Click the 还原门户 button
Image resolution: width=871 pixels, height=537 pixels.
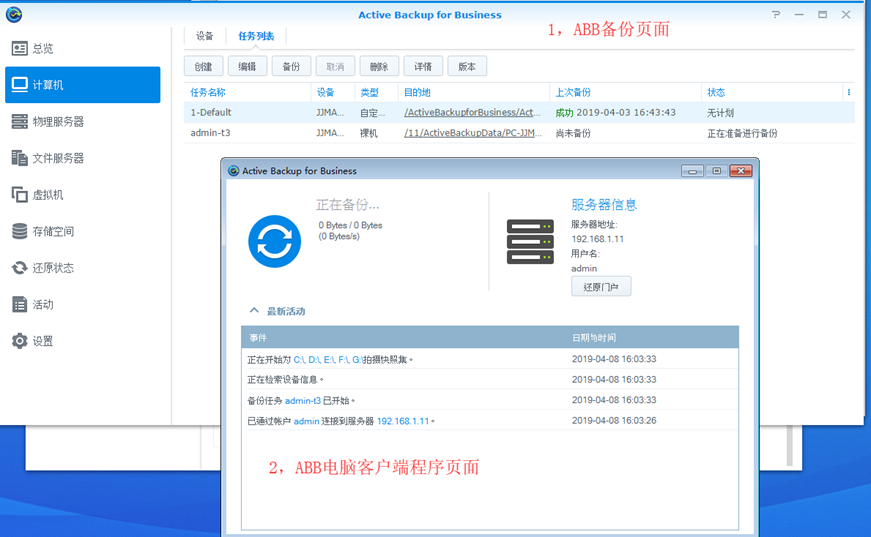[600, 287]
